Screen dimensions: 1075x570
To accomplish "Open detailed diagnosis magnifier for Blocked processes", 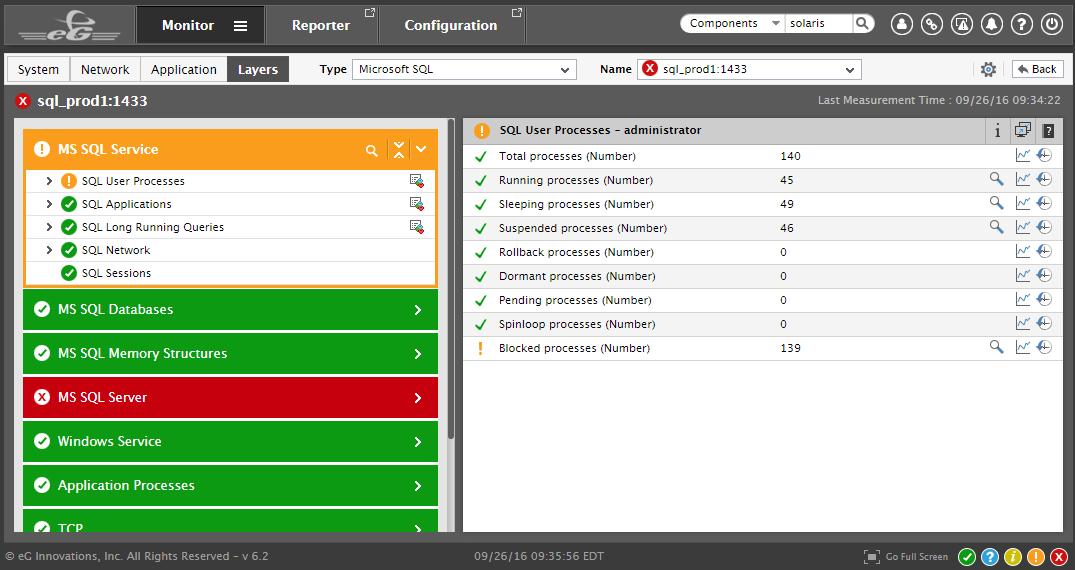I will 996,348.
